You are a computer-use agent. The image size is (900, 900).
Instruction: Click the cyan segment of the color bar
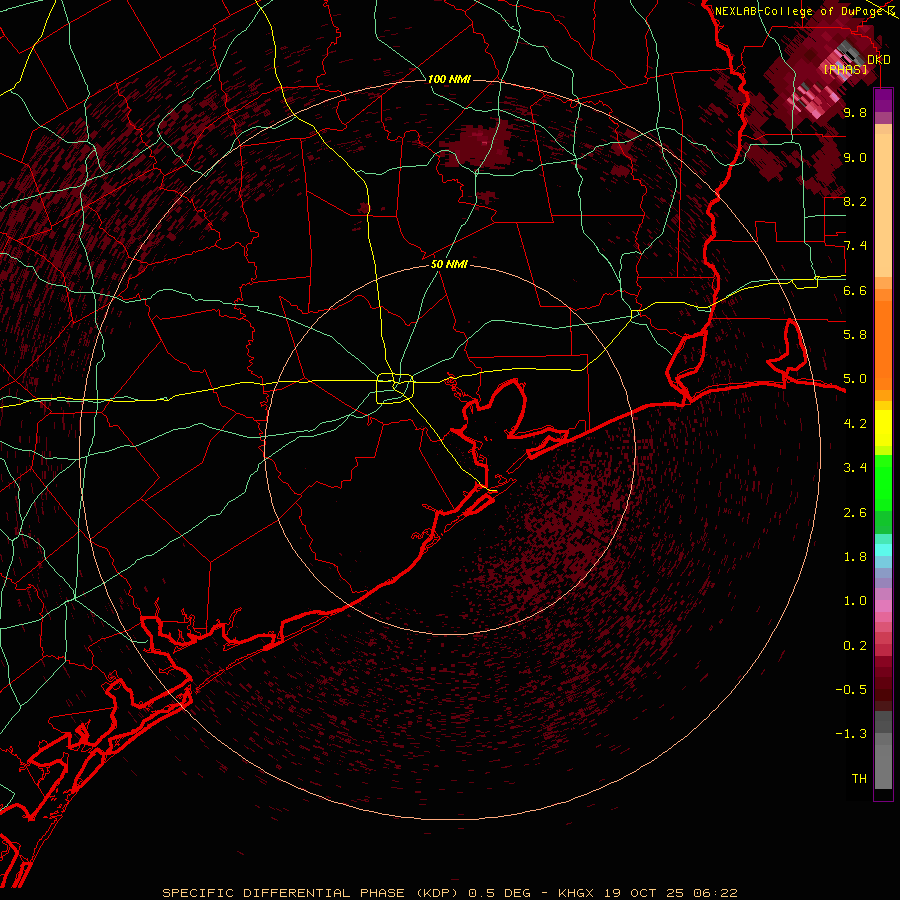tap(883, 550)
